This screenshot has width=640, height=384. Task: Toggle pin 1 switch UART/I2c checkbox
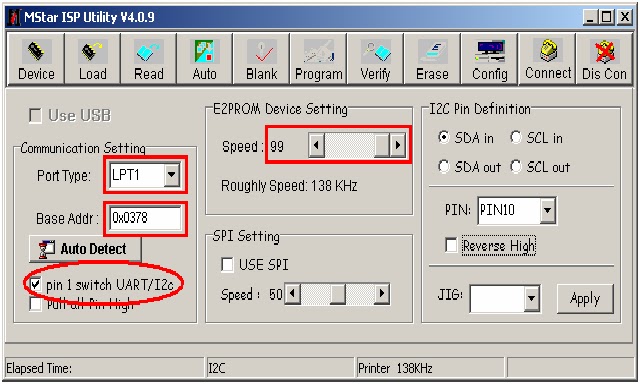click(x=36, y=284)
